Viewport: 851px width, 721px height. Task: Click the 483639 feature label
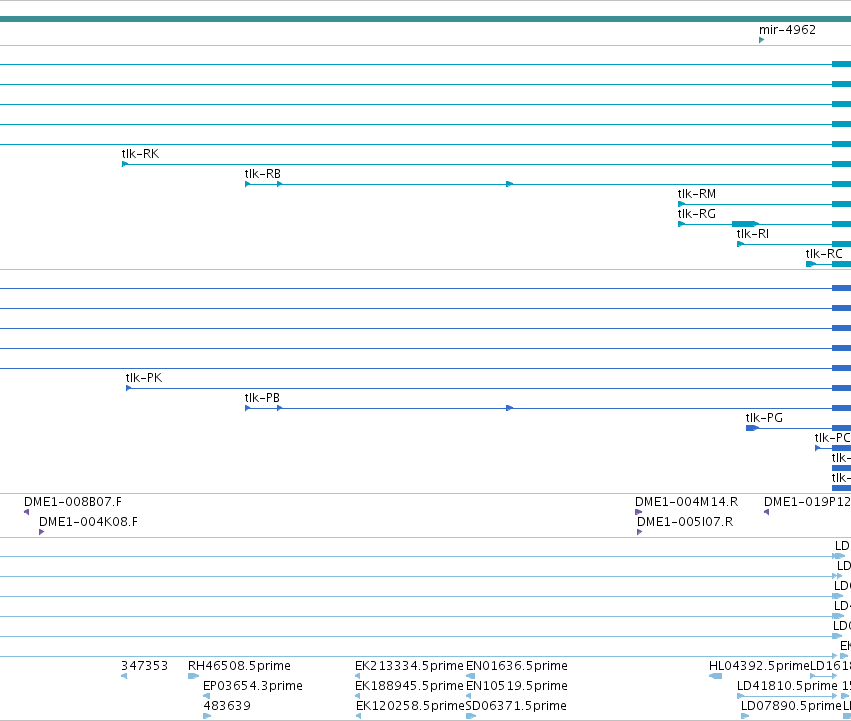(x=227, y=706)
